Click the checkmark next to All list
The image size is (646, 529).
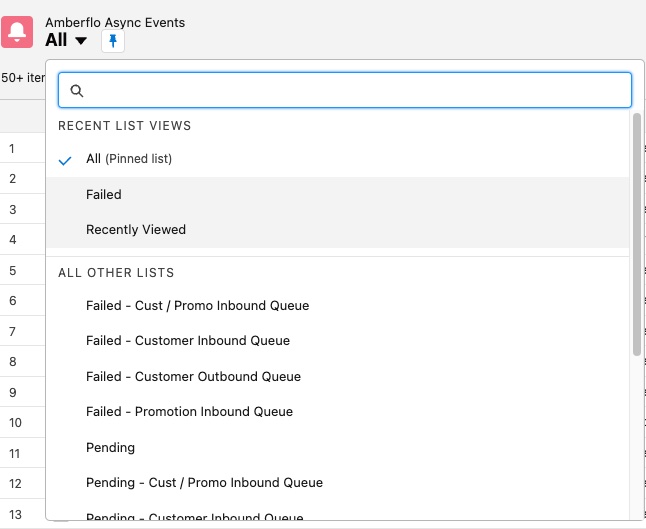click(66, 159)
